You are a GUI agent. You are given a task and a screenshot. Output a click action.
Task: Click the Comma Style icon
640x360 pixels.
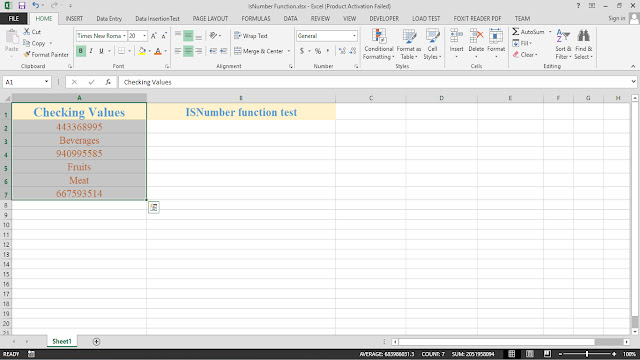tap(328, 51)
